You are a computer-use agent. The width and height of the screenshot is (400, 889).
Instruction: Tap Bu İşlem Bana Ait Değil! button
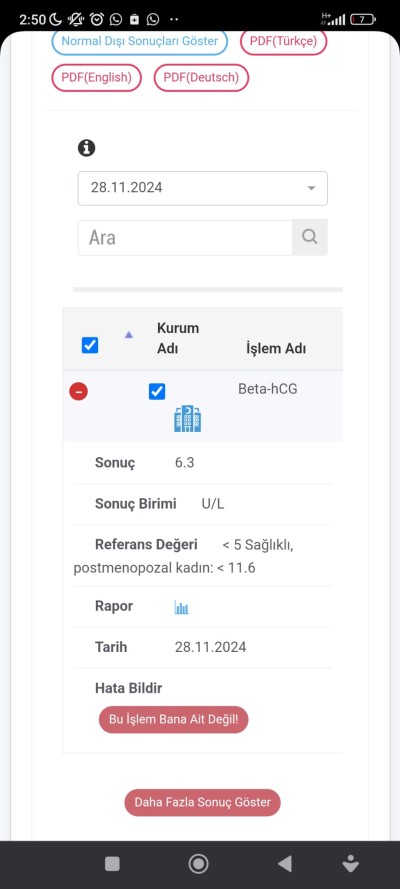pyautogui.click(x=173, y=719)
